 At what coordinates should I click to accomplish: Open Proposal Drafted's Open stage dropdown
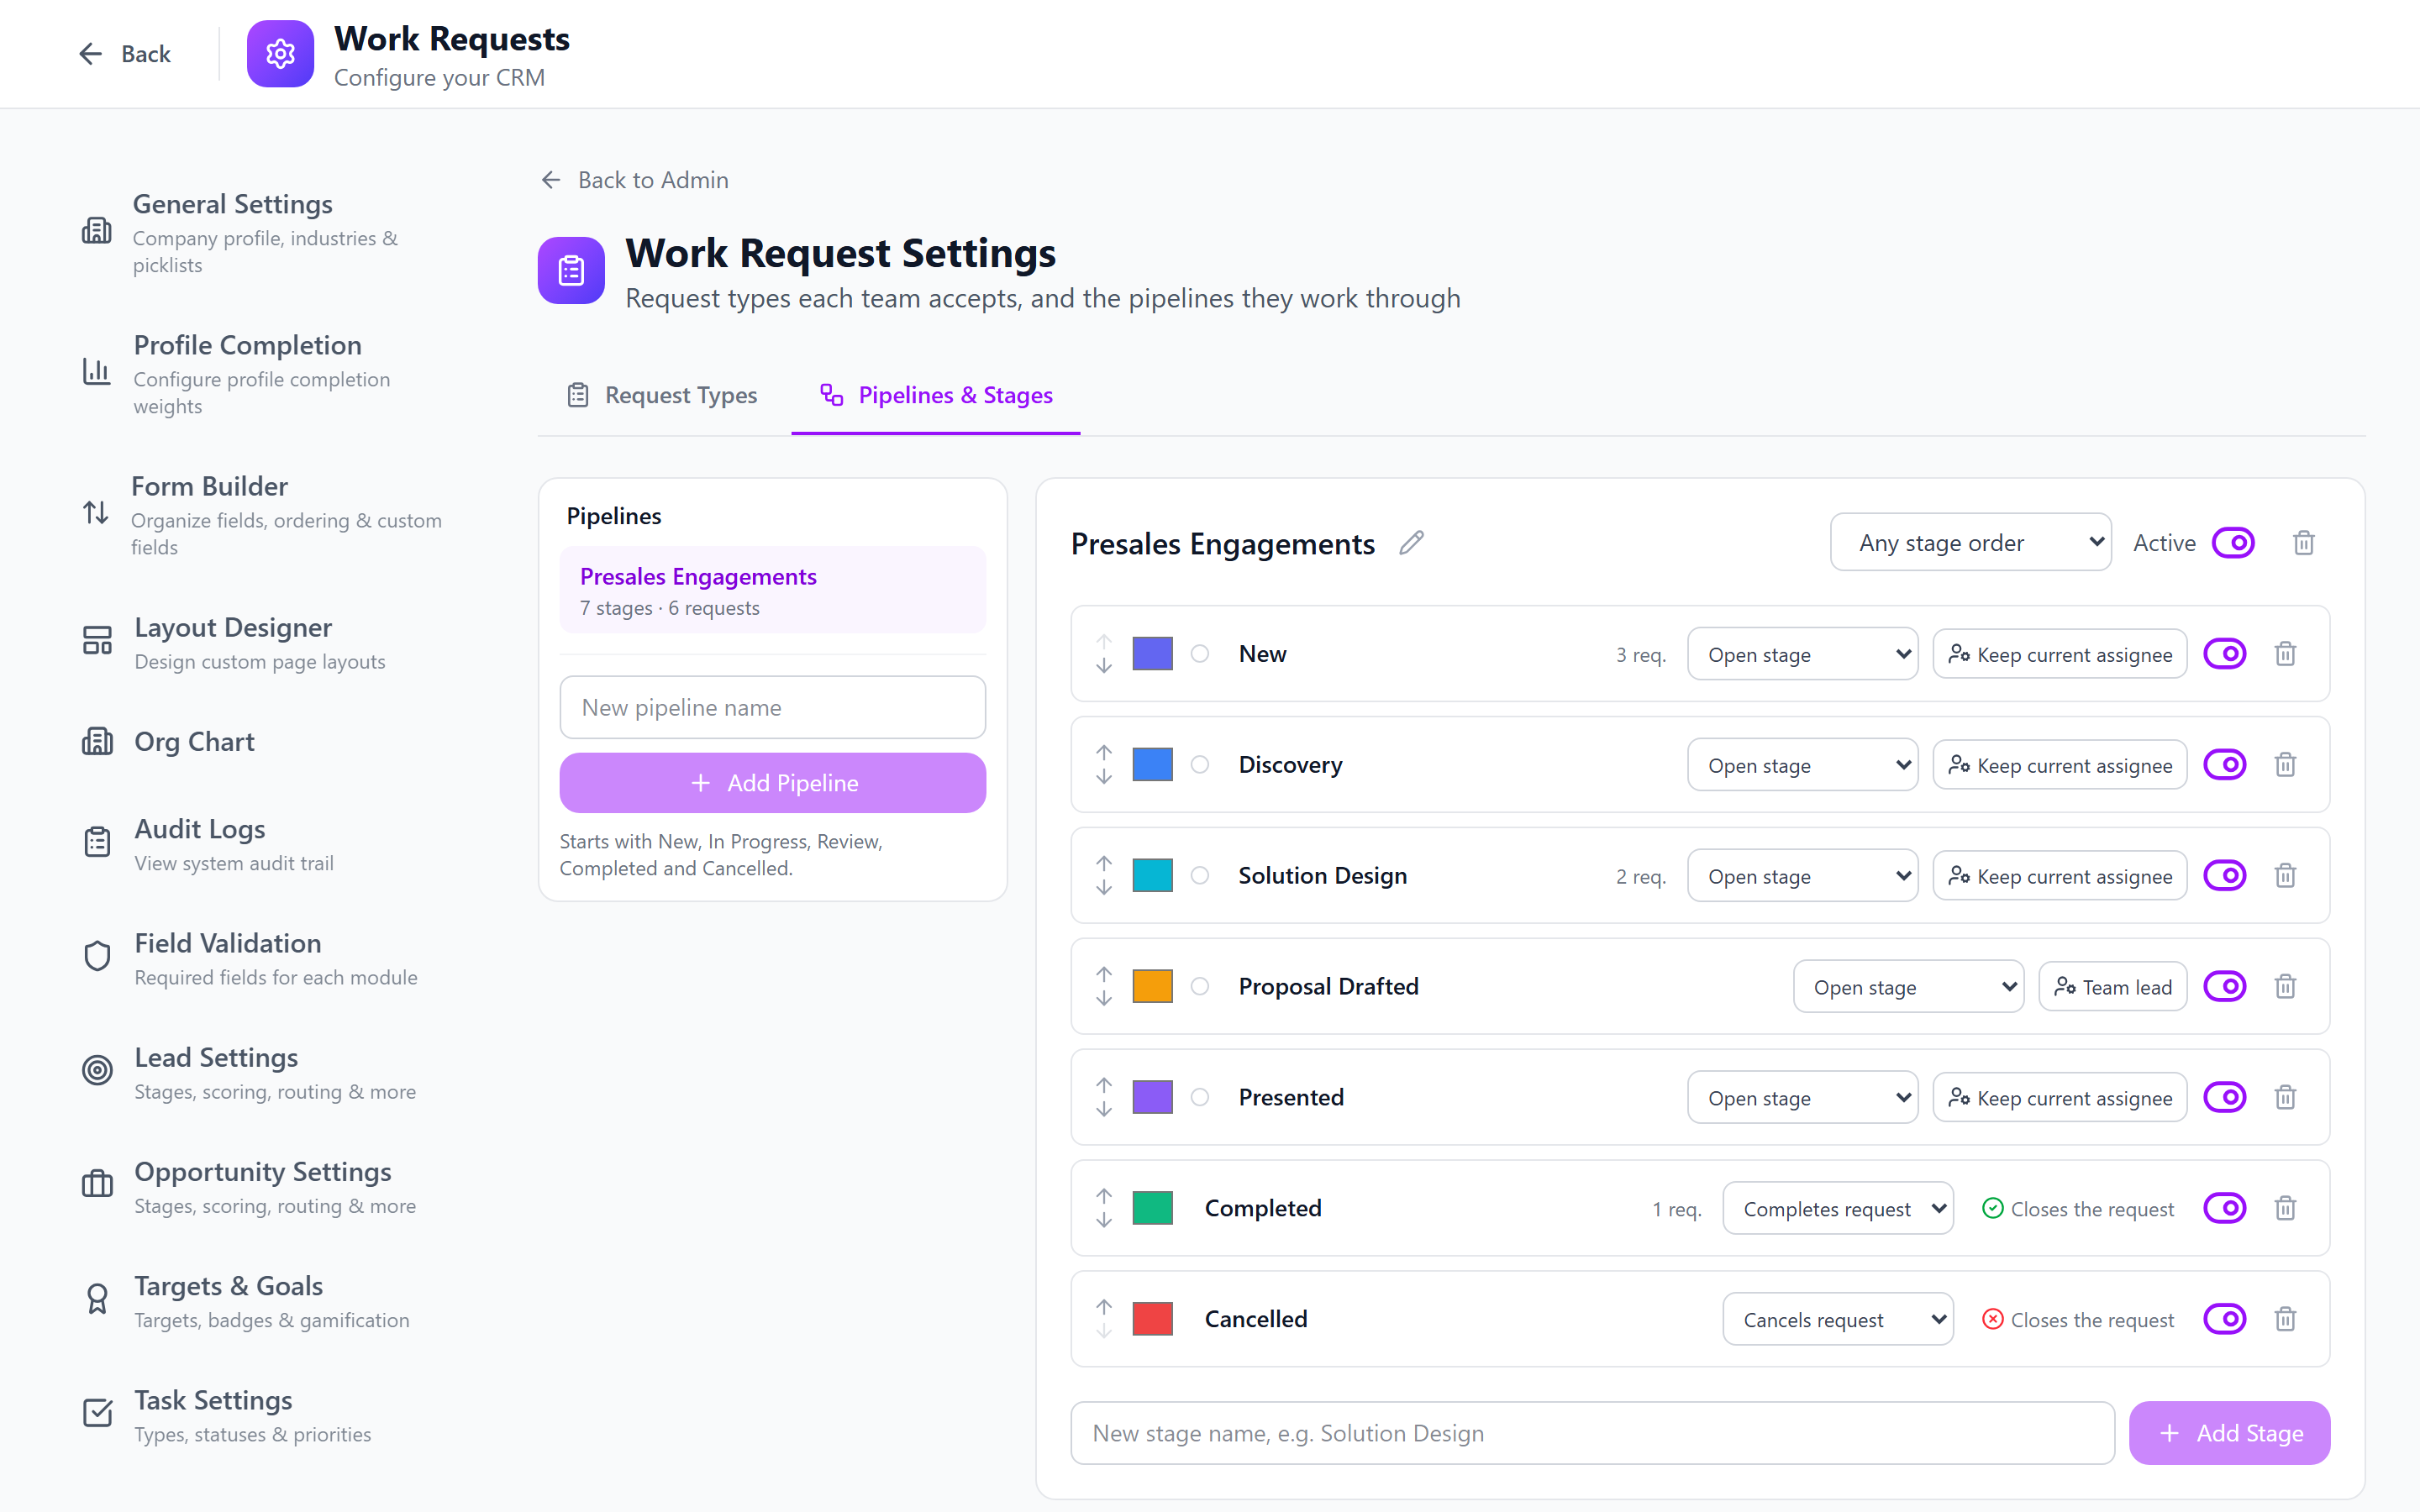pos(1909,987)
